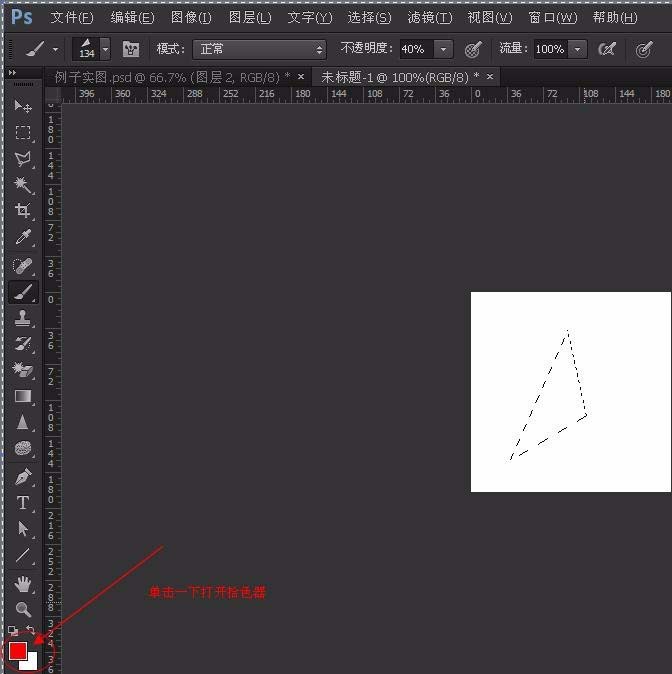672x674 pixels.
Task: Expand the 不透明度 opacity slider arrow
Action: tap(442, 49)
